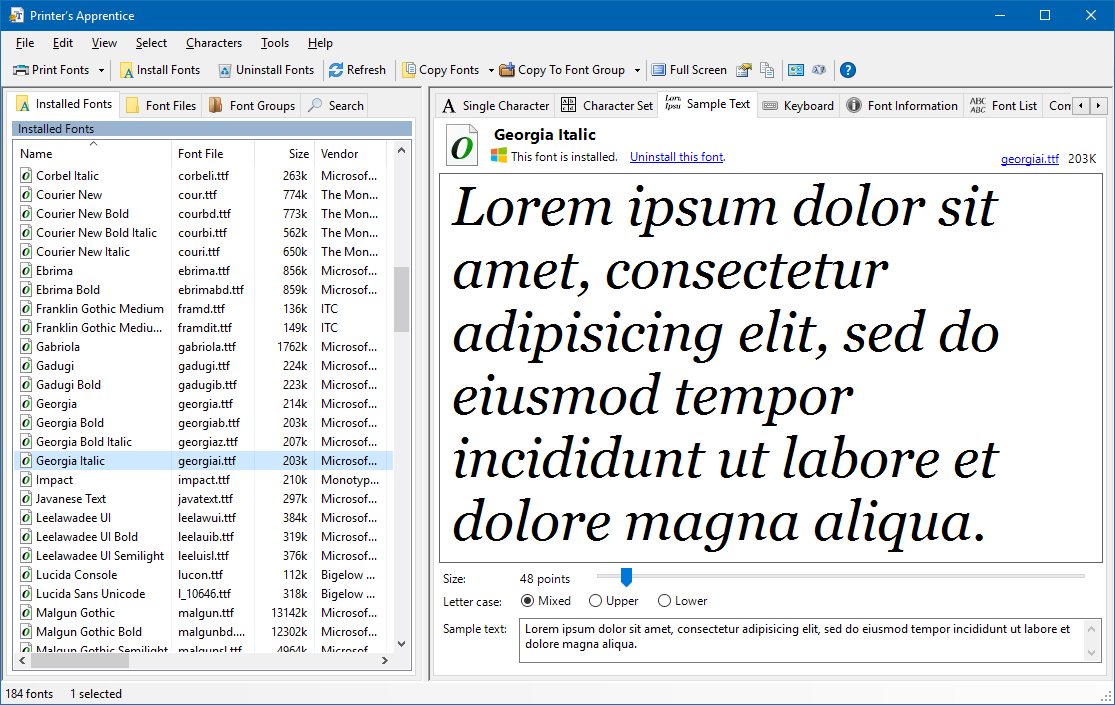The image size is (1115, 705).
Task: Click the font list scroll-right arrow
Action: 385,661
